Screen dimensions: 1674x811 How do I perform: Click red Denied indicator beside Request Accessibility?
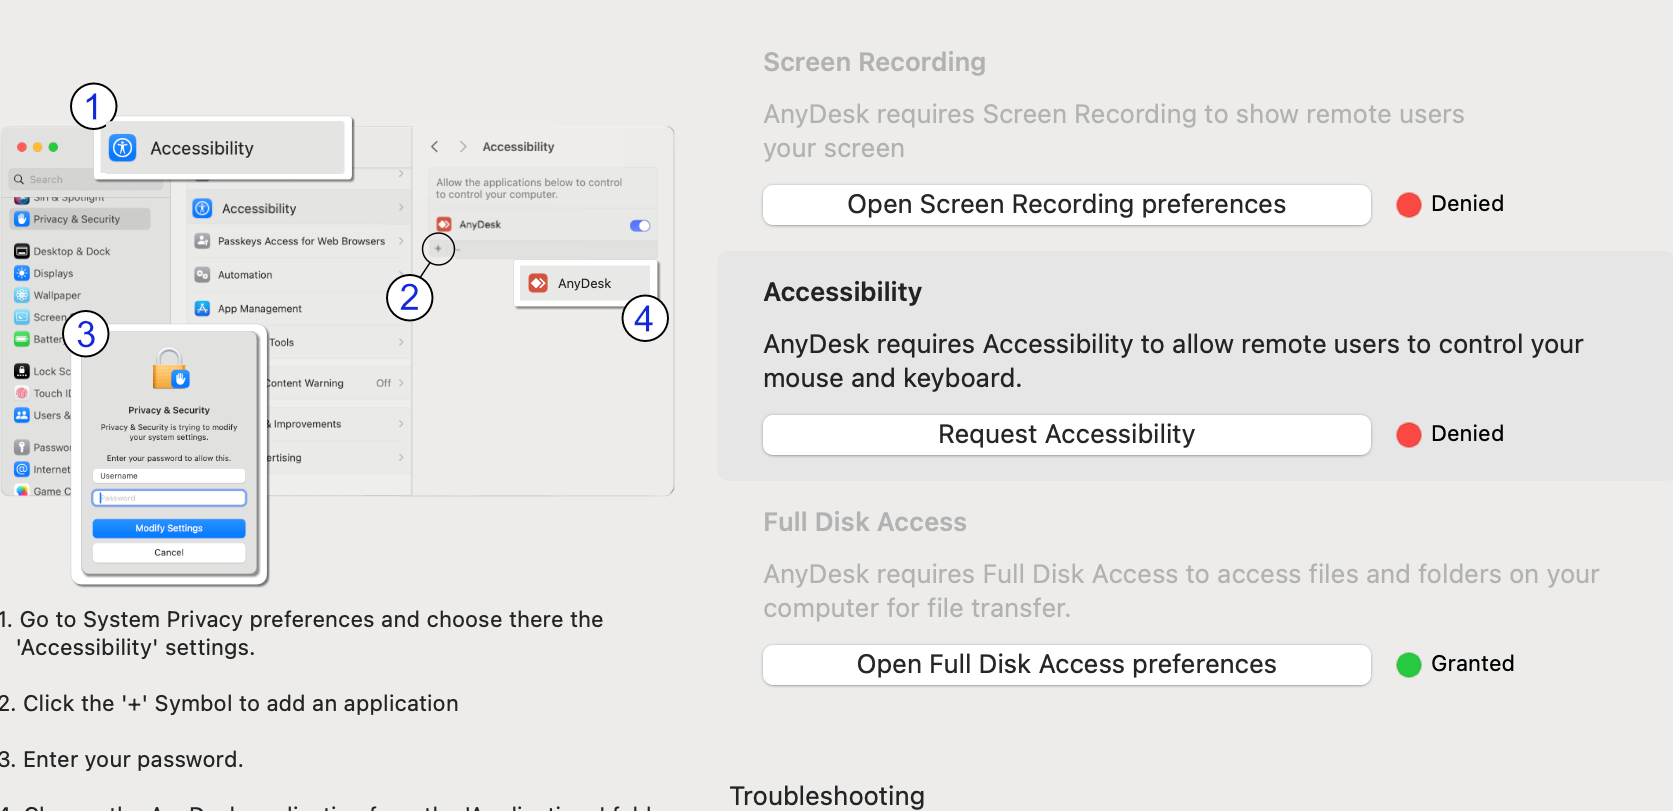click(1409, 435)
